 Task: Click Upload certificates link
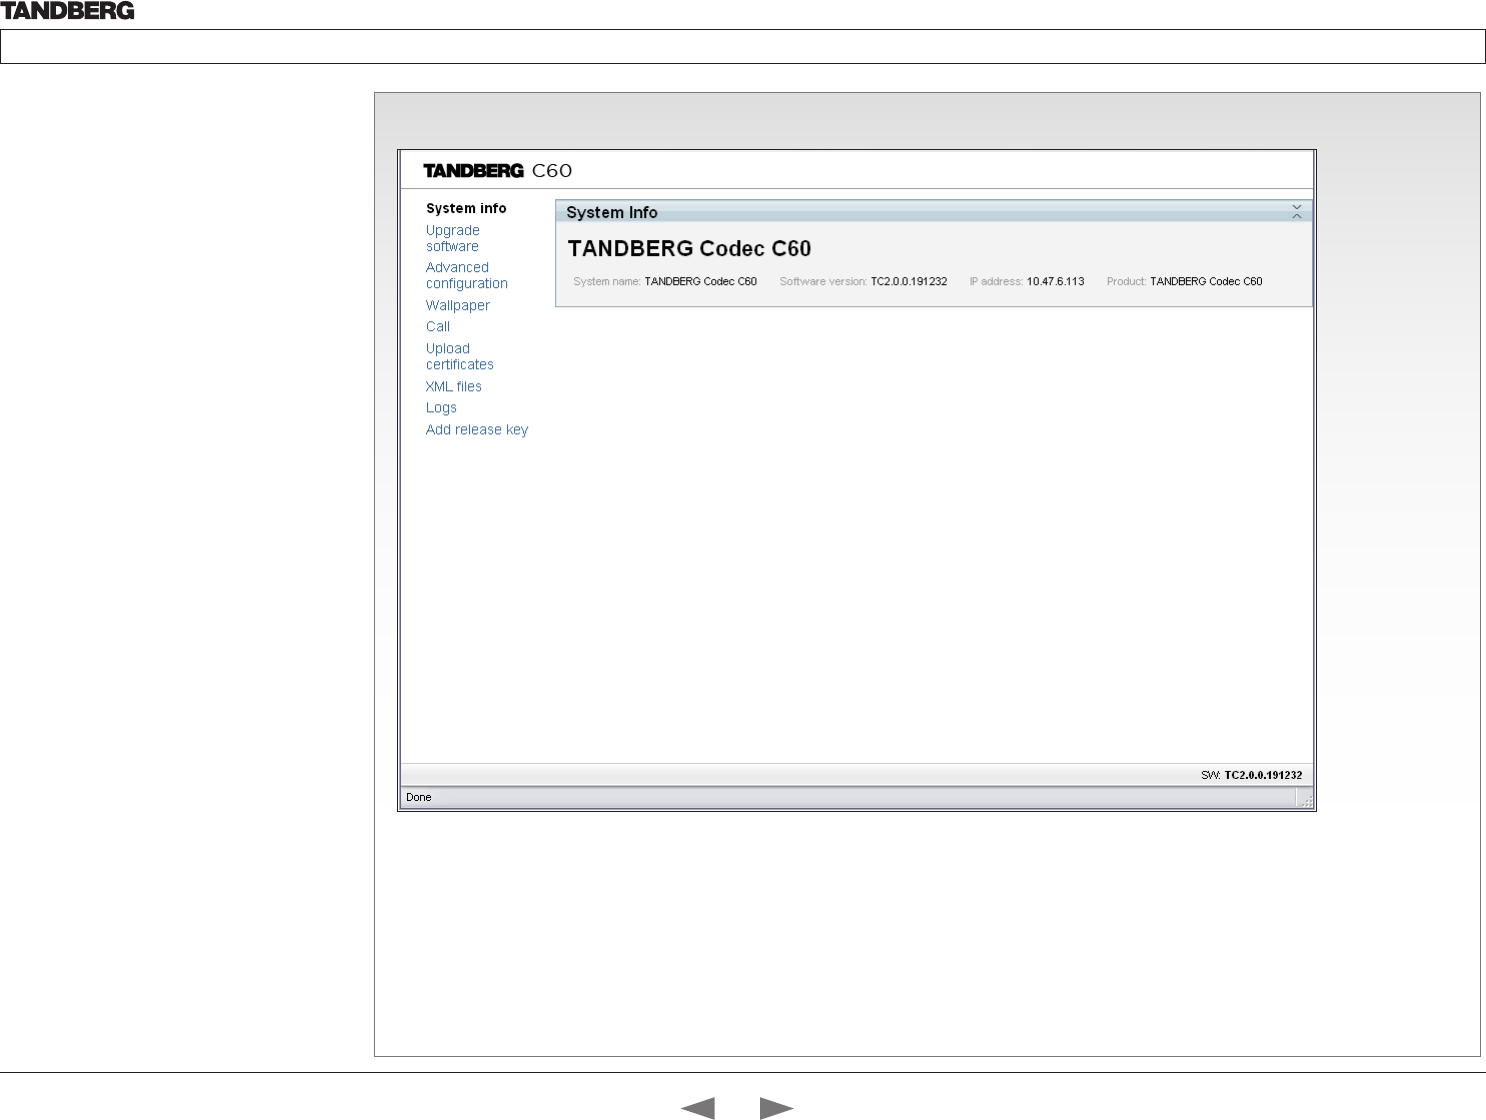coord(460,357)
